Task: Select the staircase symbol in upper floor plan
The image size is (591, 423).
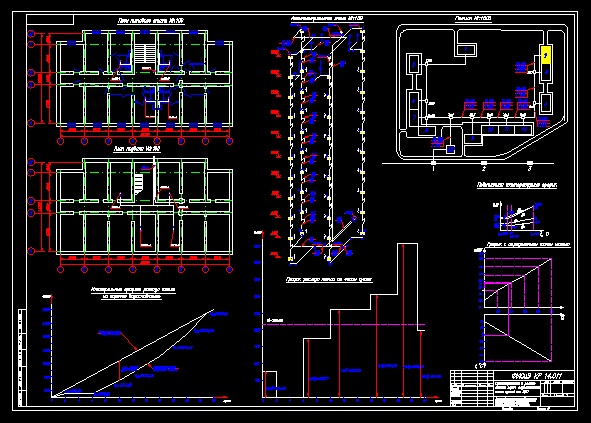Action: (145, 52)
